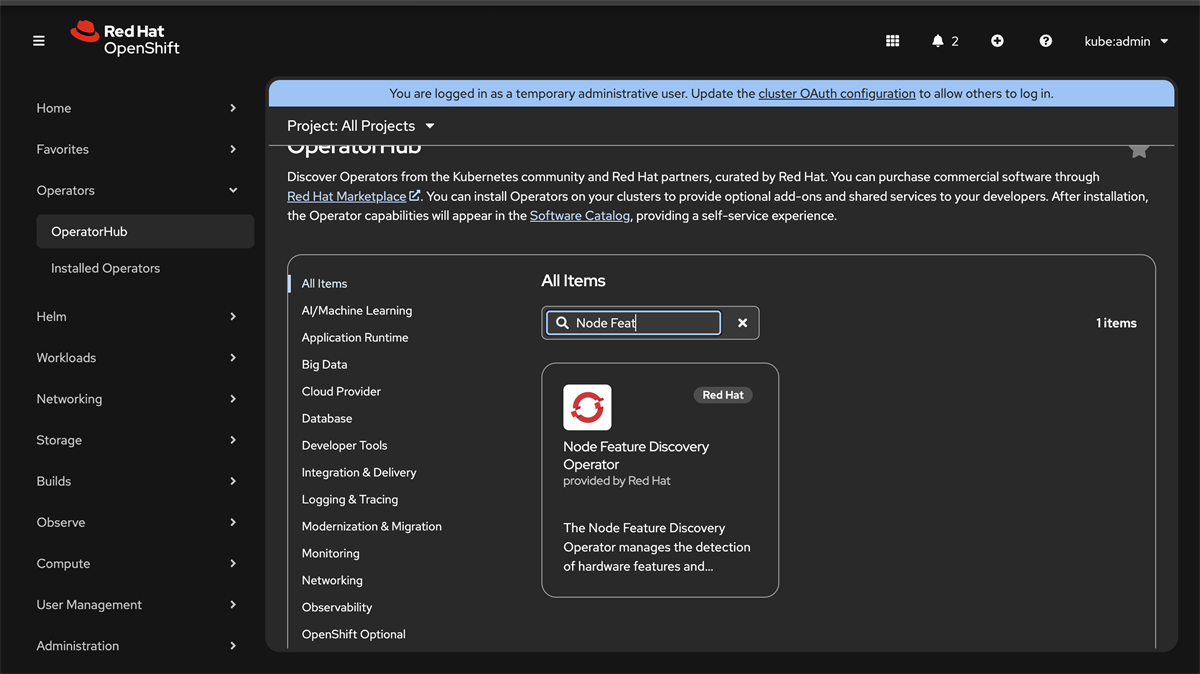The image size is (1200, 674).
Task: Open the application launcher grid
Action: pyautogui.click(x=893, y=41)
